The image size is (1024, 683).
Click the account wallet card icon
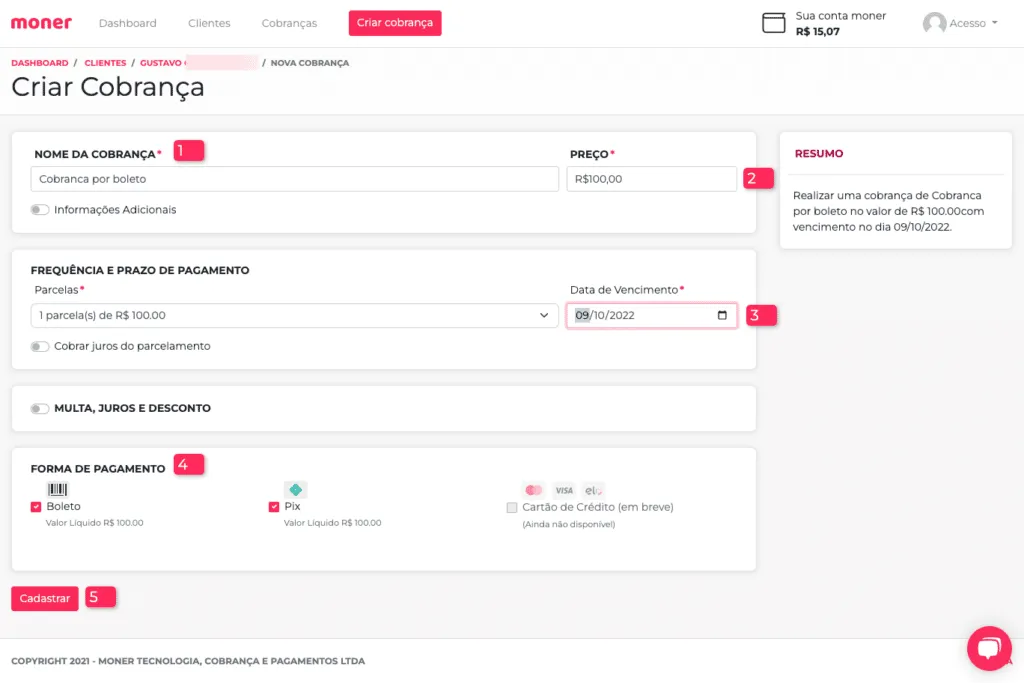click(773, 23)
